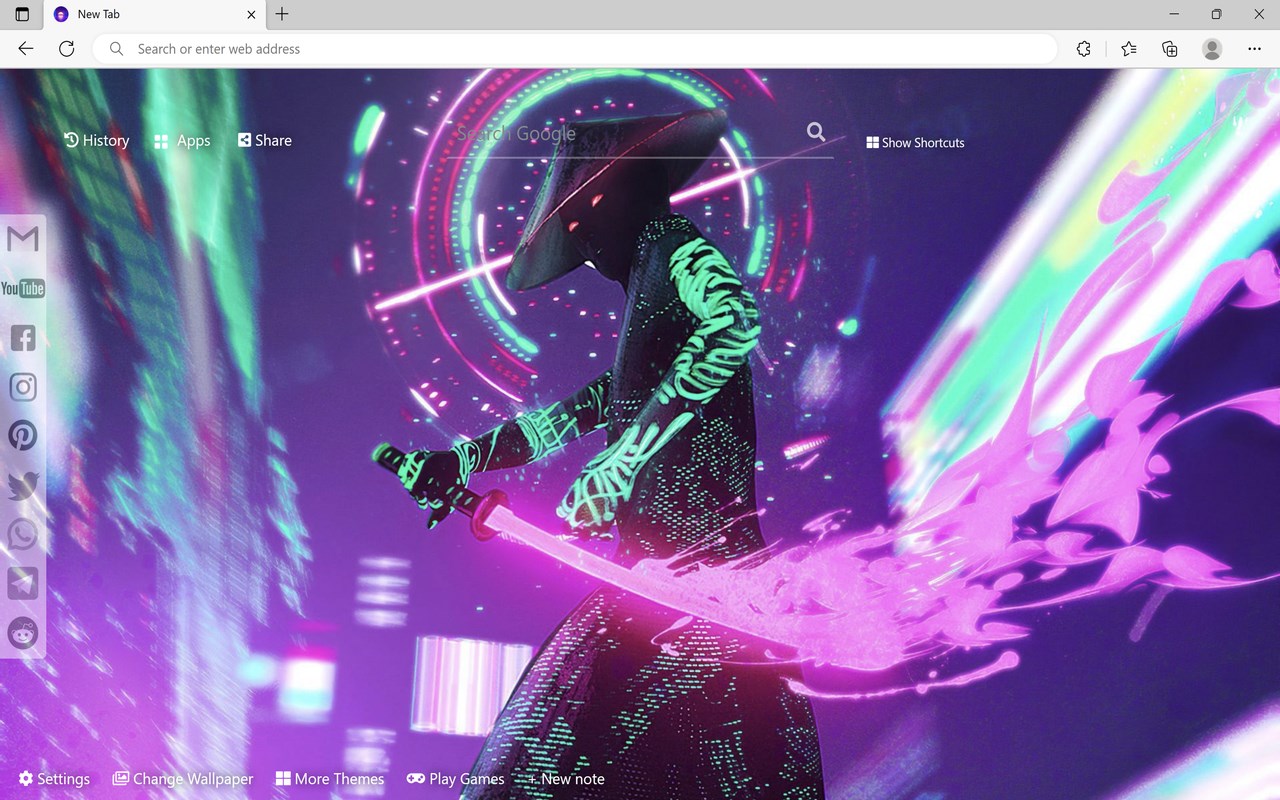Close the New Tab tab
This screenshot has height=800, width=1280.
[251, 14]
